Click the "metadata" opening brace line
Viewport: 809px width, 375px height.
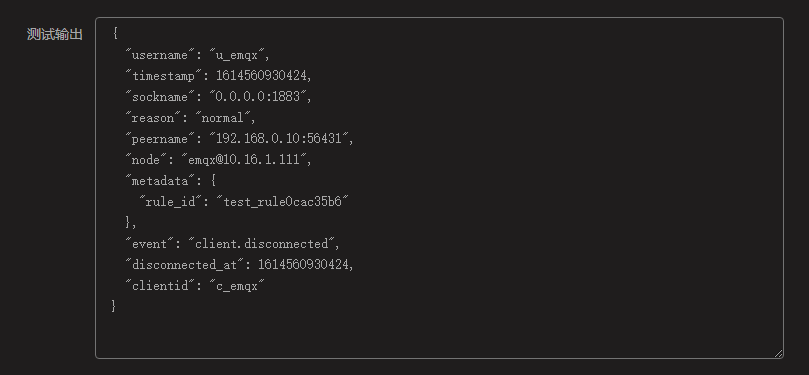(171, 181)
